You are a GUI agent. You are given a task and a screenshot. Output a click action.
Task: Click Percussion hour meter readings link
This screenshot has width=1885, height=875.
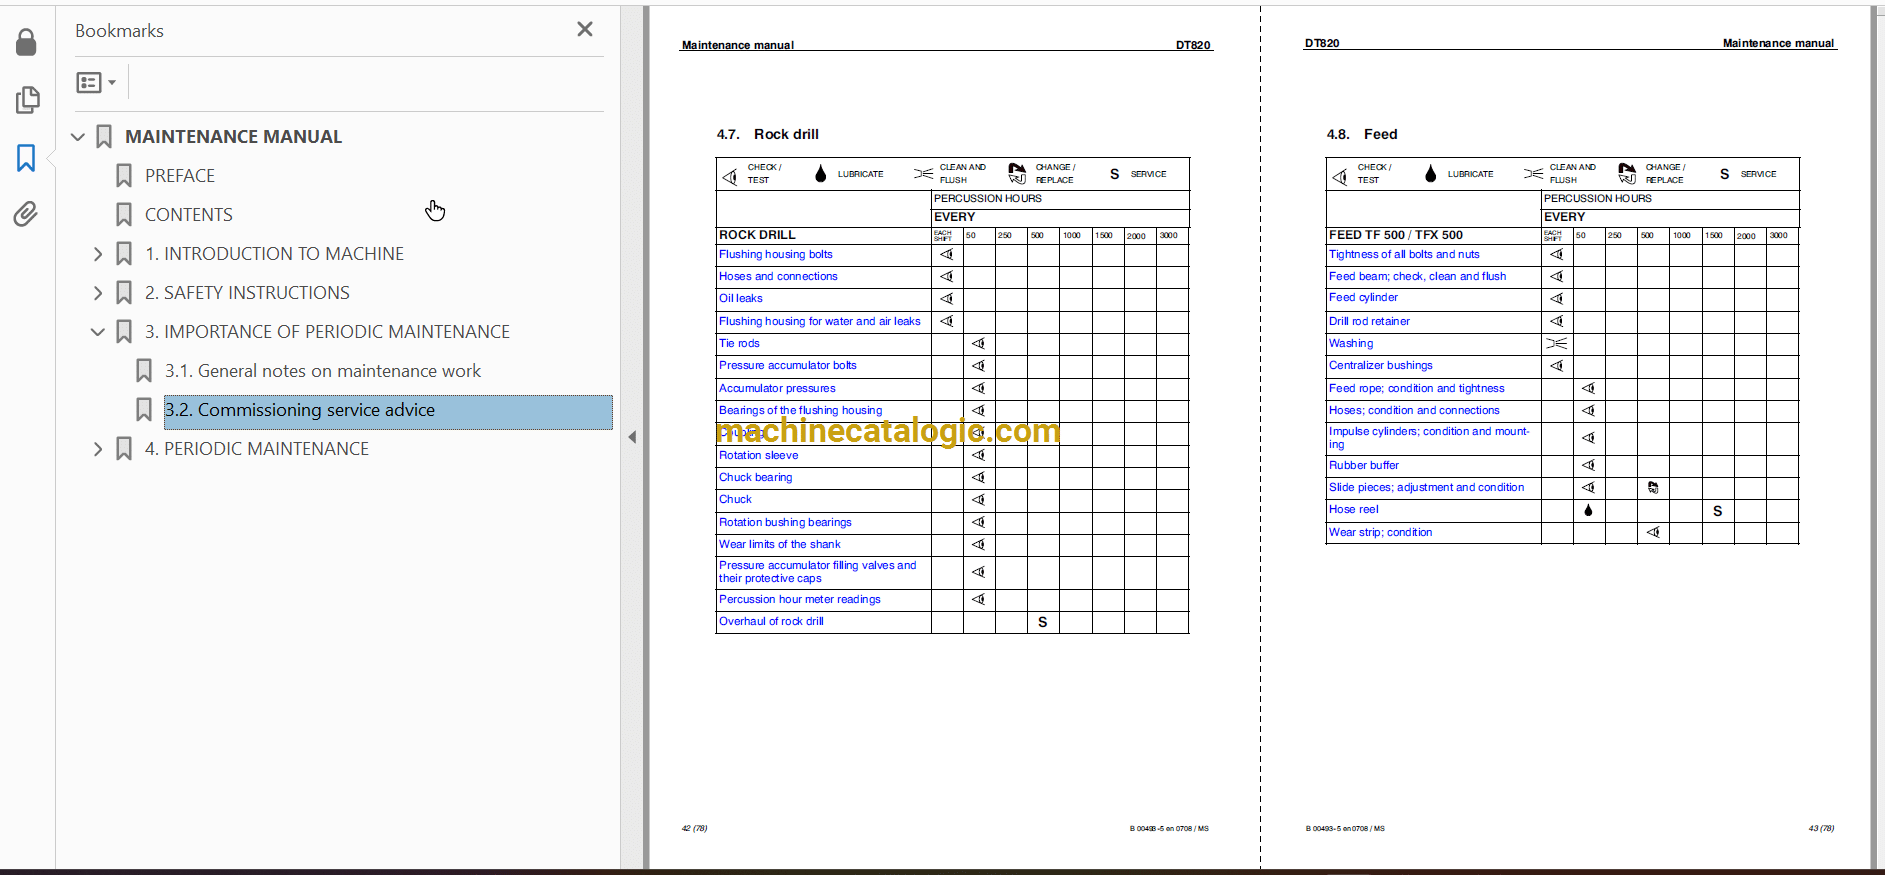[800, 599]
